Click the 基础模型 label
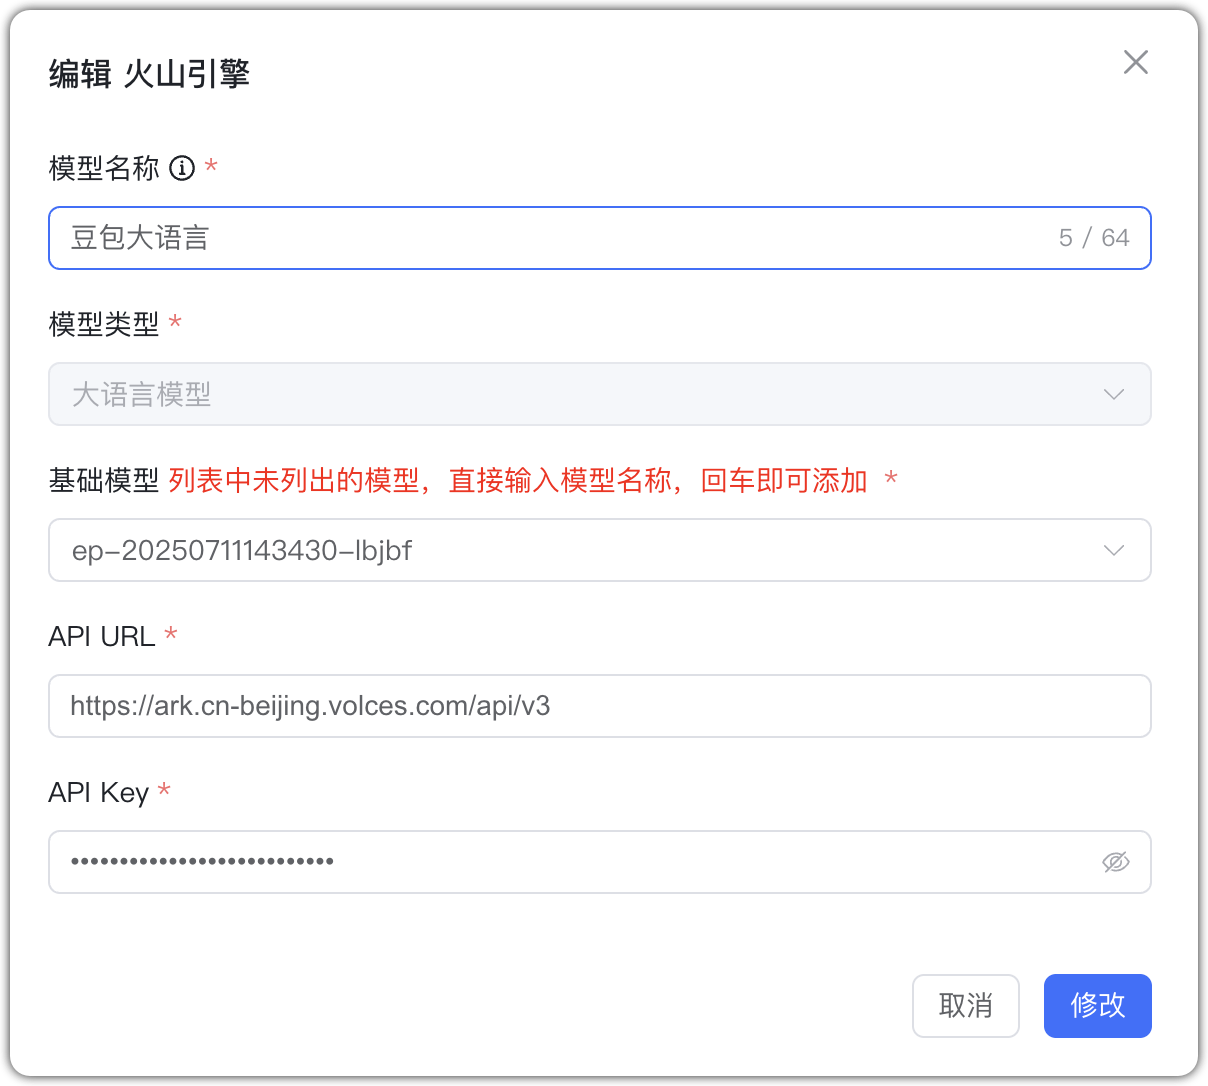The height and width of the screenshot is (1086, 1208). (104, 481)
